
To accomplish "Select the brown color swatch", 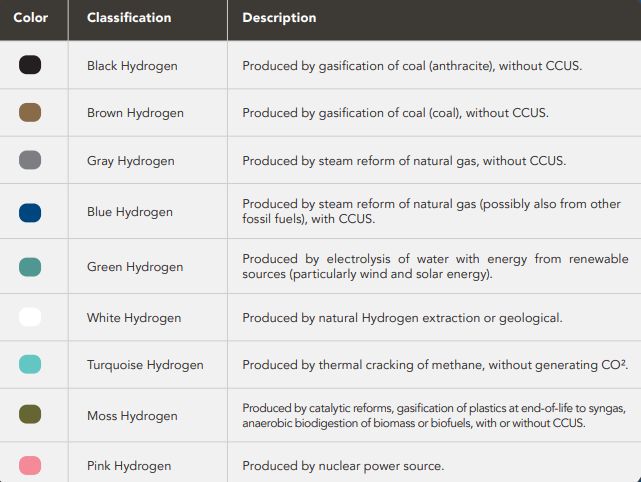I will 30,113.
